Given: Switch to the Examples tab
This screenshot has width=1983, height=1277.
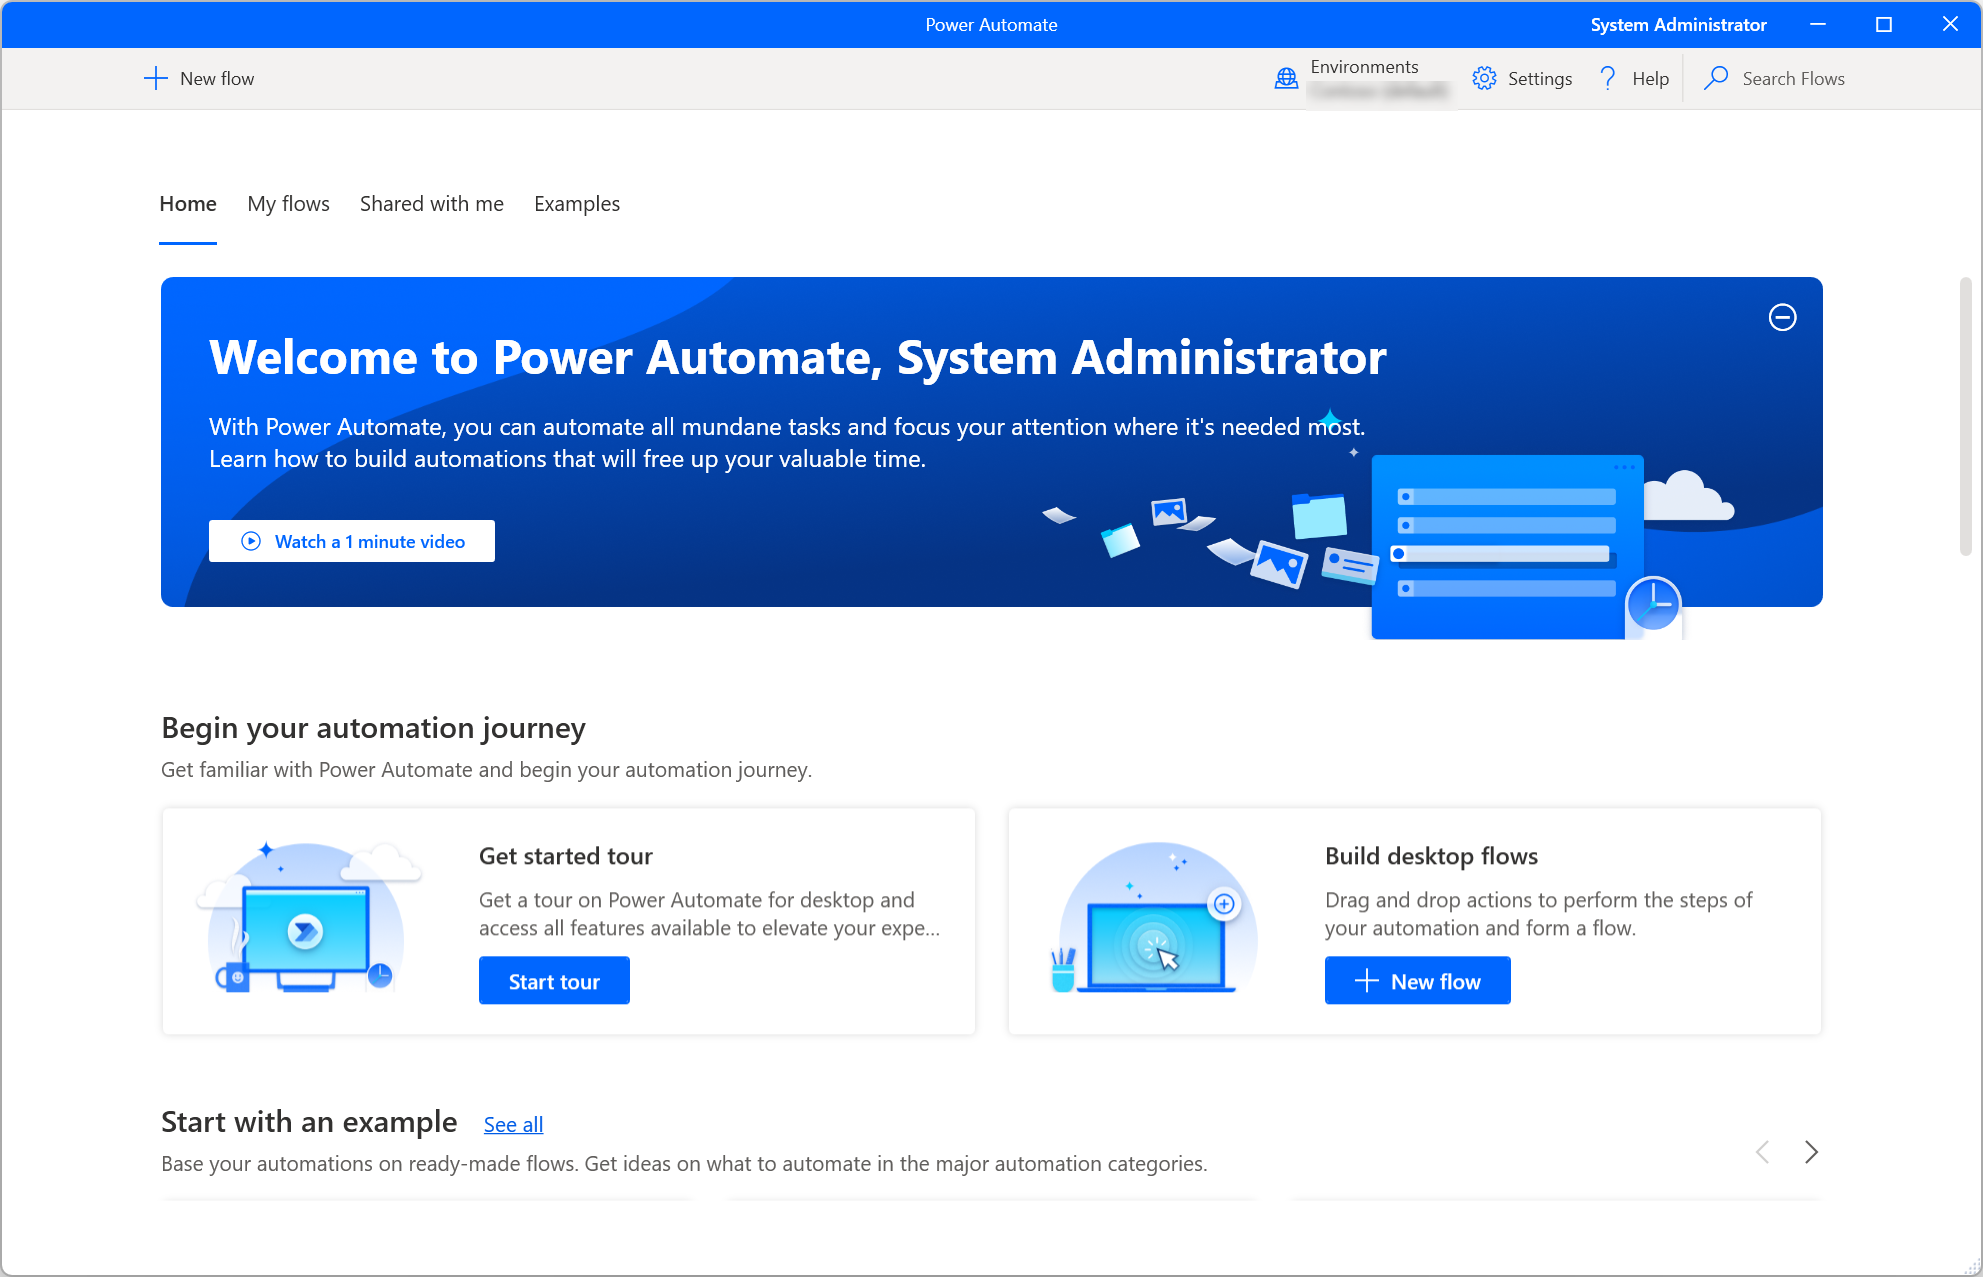Looking at the screenshot, I should (x=578, y=204).
